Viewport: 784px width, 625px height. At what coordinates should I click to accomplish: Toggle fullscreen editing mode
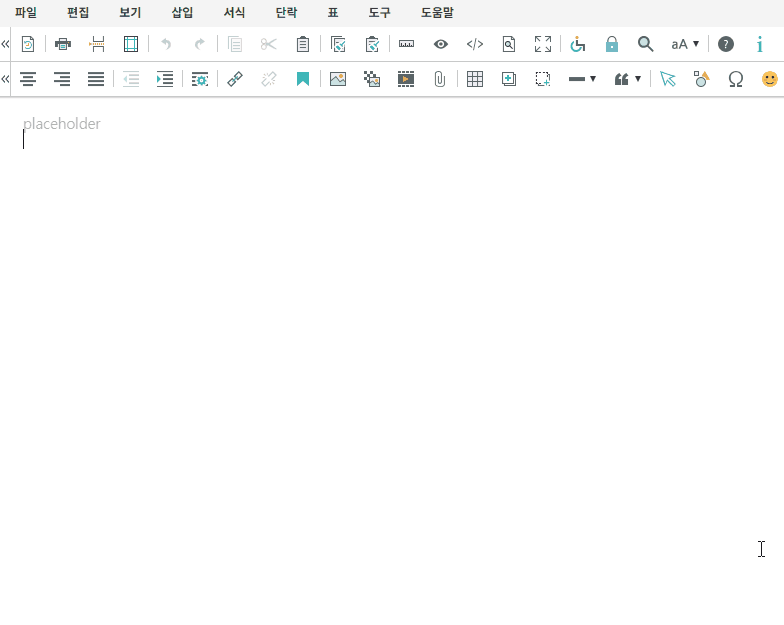[543, 44]
